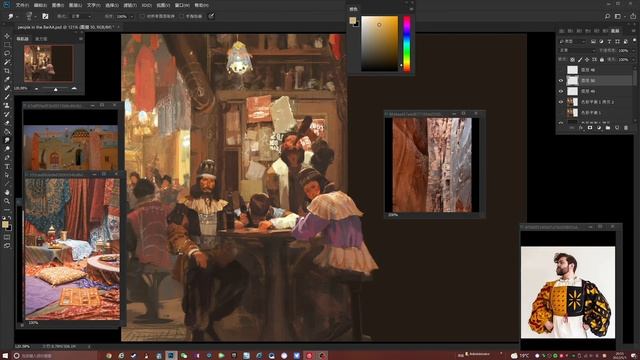640x360 pixels.
Task: Click the create new layer icon
Action: point(617,128)
